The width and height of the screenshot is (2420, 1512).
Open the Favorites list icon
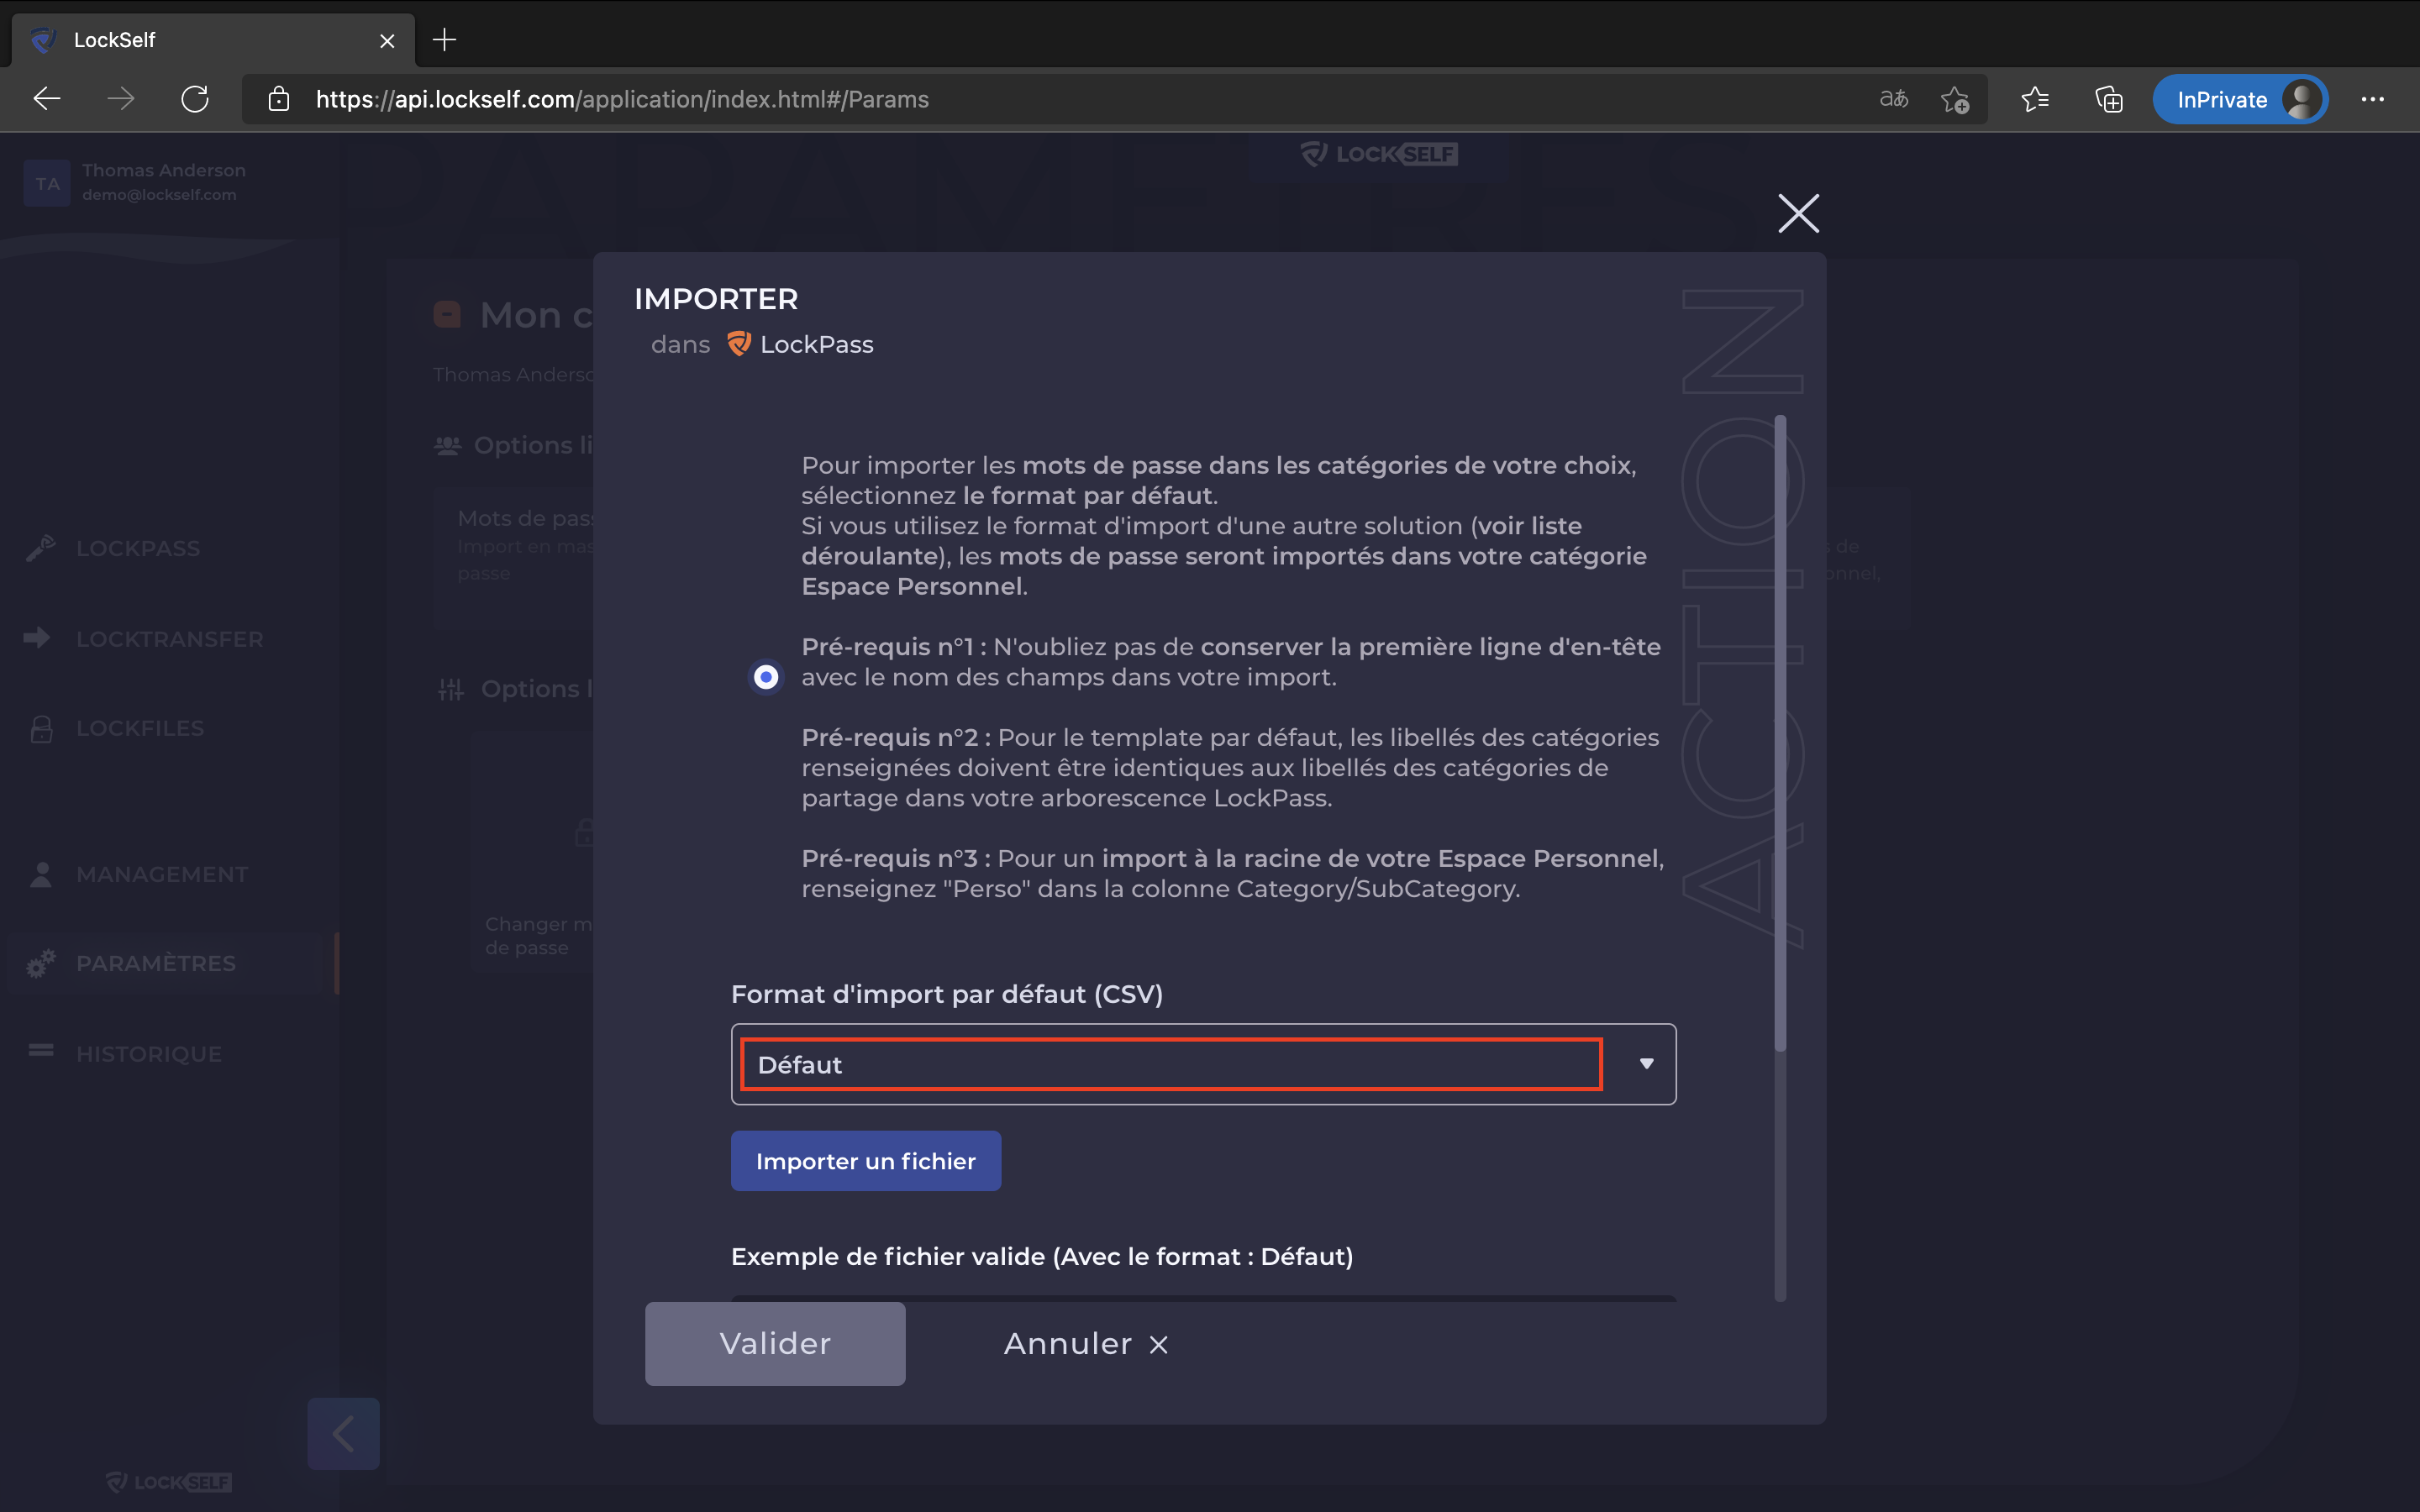click(2035, 99)
